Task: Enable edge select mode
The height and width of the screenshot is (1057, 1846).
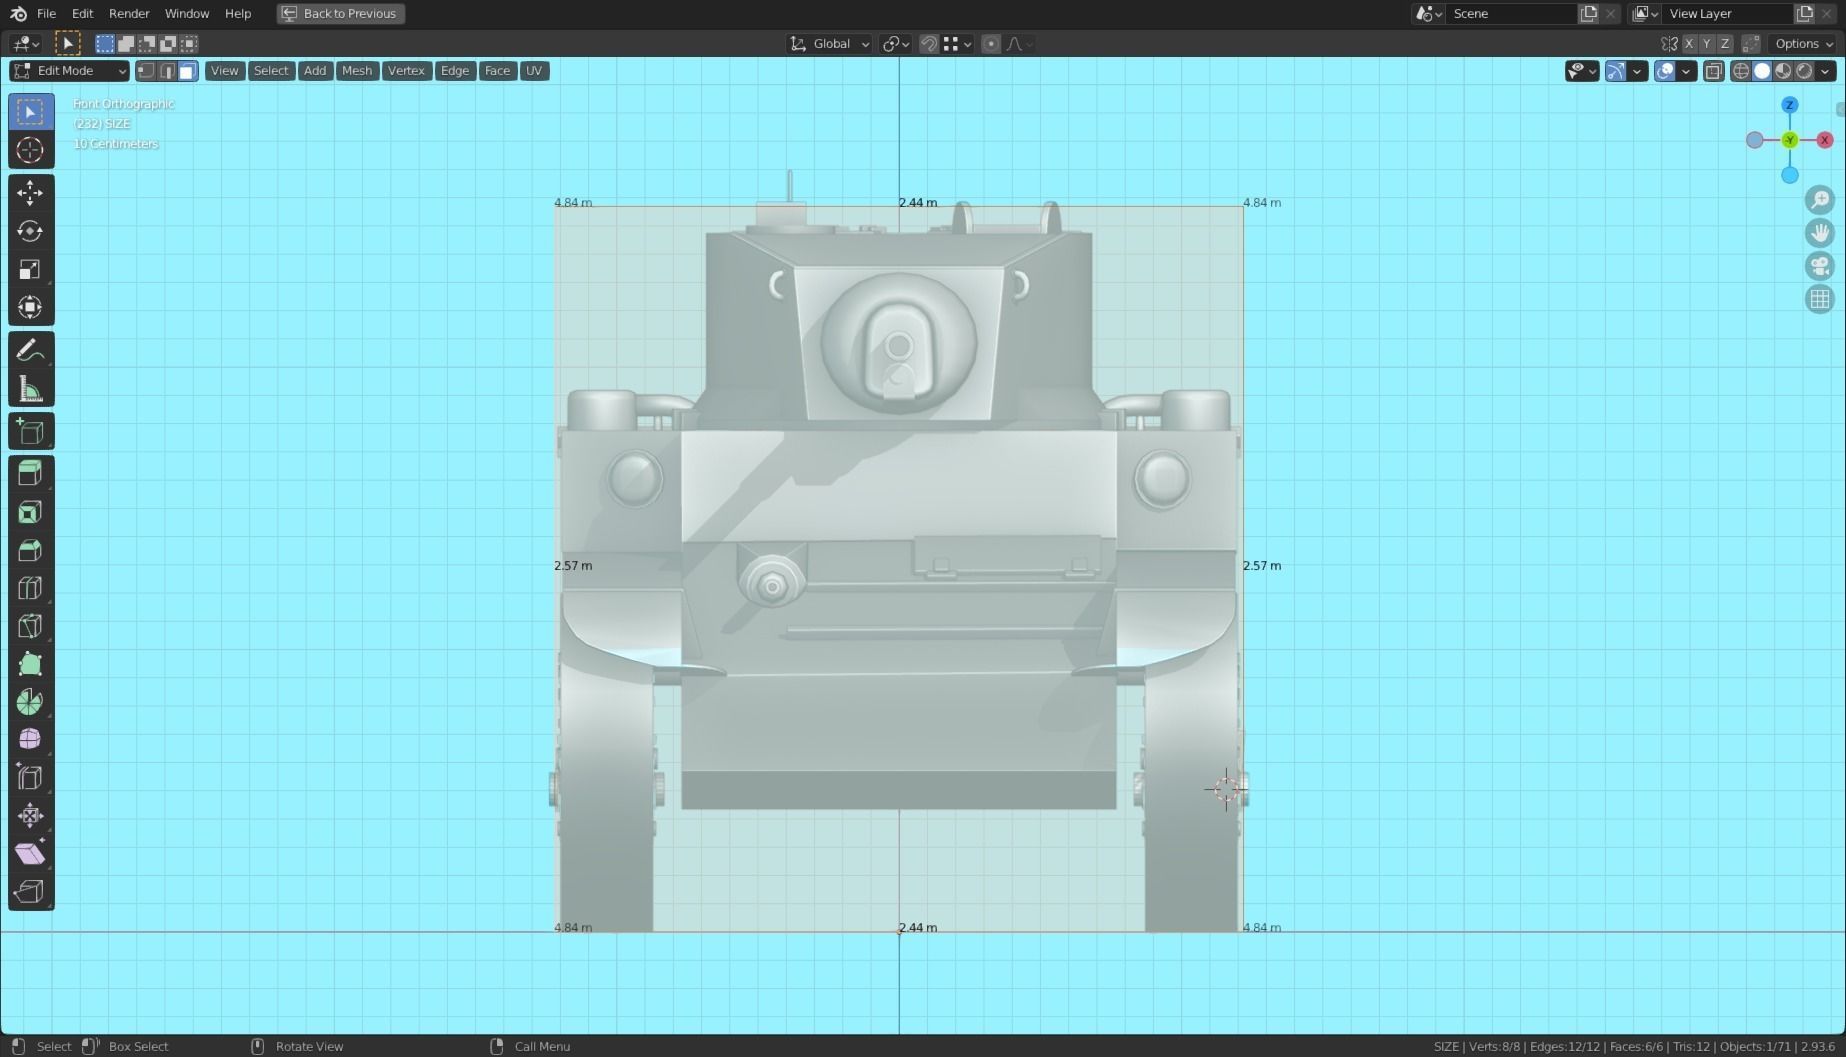Action: [167, 70]
